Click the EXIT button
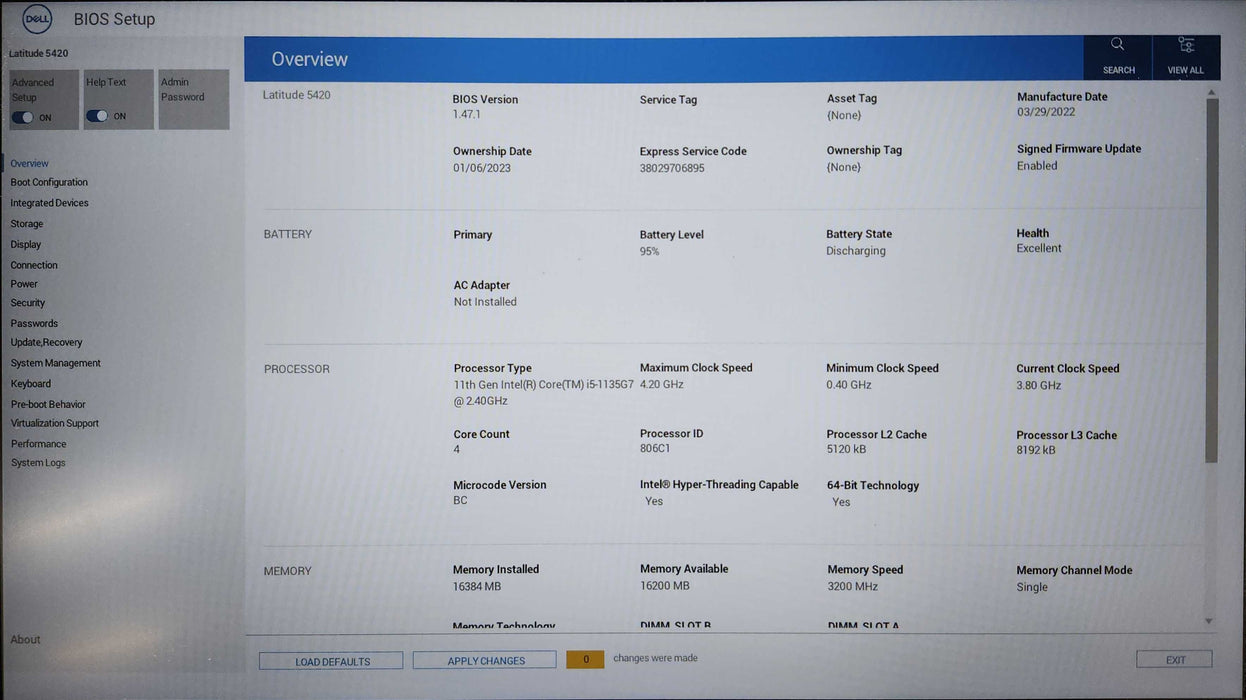Image resolution: width=1246 pixels, height=700 pixels. 1173,659
